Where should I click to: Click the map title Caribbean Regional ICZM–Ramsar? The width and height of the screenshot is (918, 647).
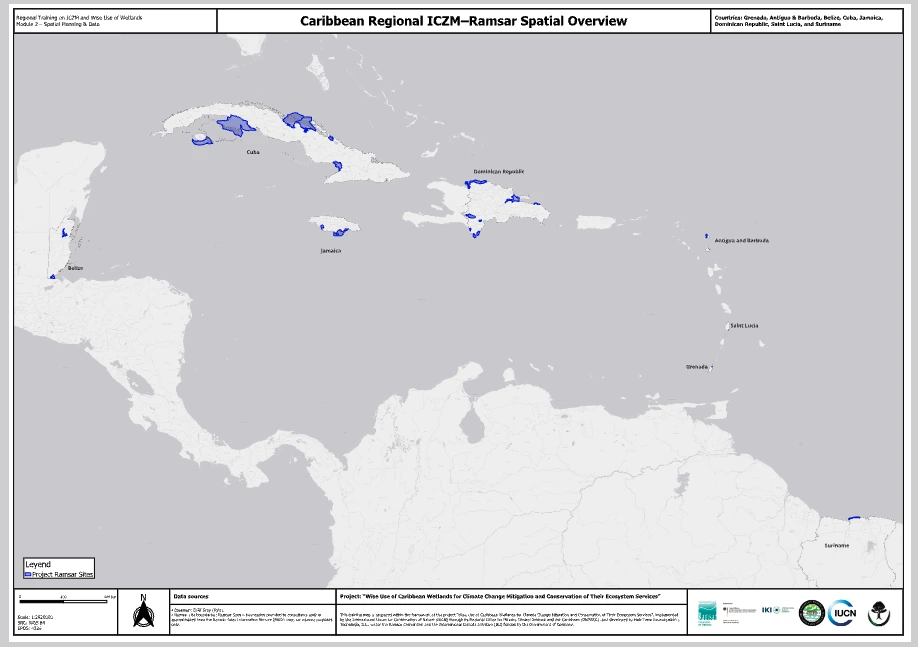[464, 21]
